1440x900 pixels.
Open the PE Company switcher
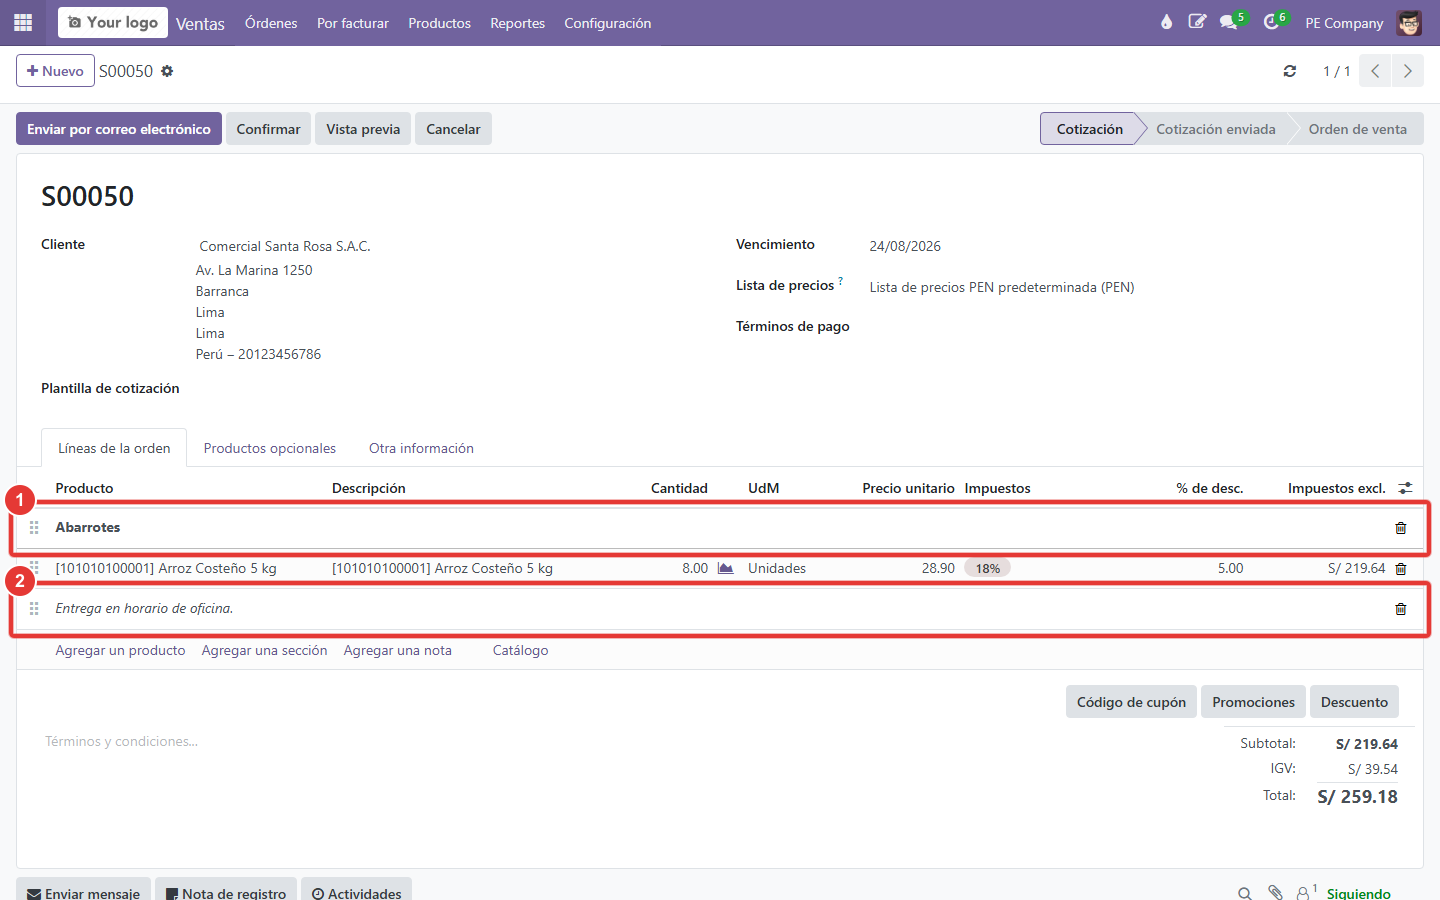coord(1344,23)
